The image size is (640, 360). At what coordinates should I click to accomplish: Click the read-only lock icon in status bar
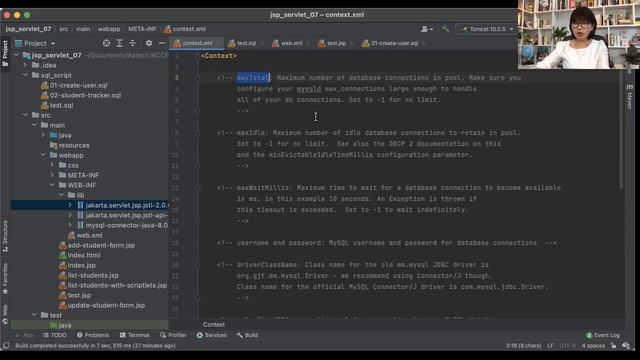613,346
